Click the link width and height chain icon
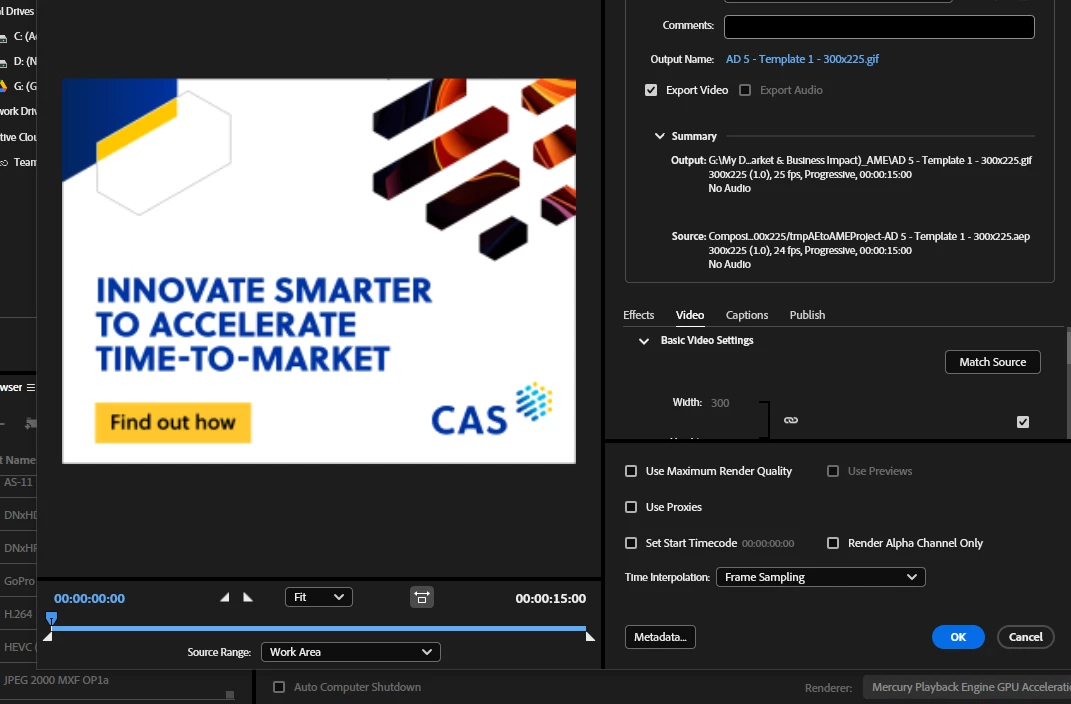Image resolution: width=1071 pixels, height=704 pixels. click(x=790, y=420)
